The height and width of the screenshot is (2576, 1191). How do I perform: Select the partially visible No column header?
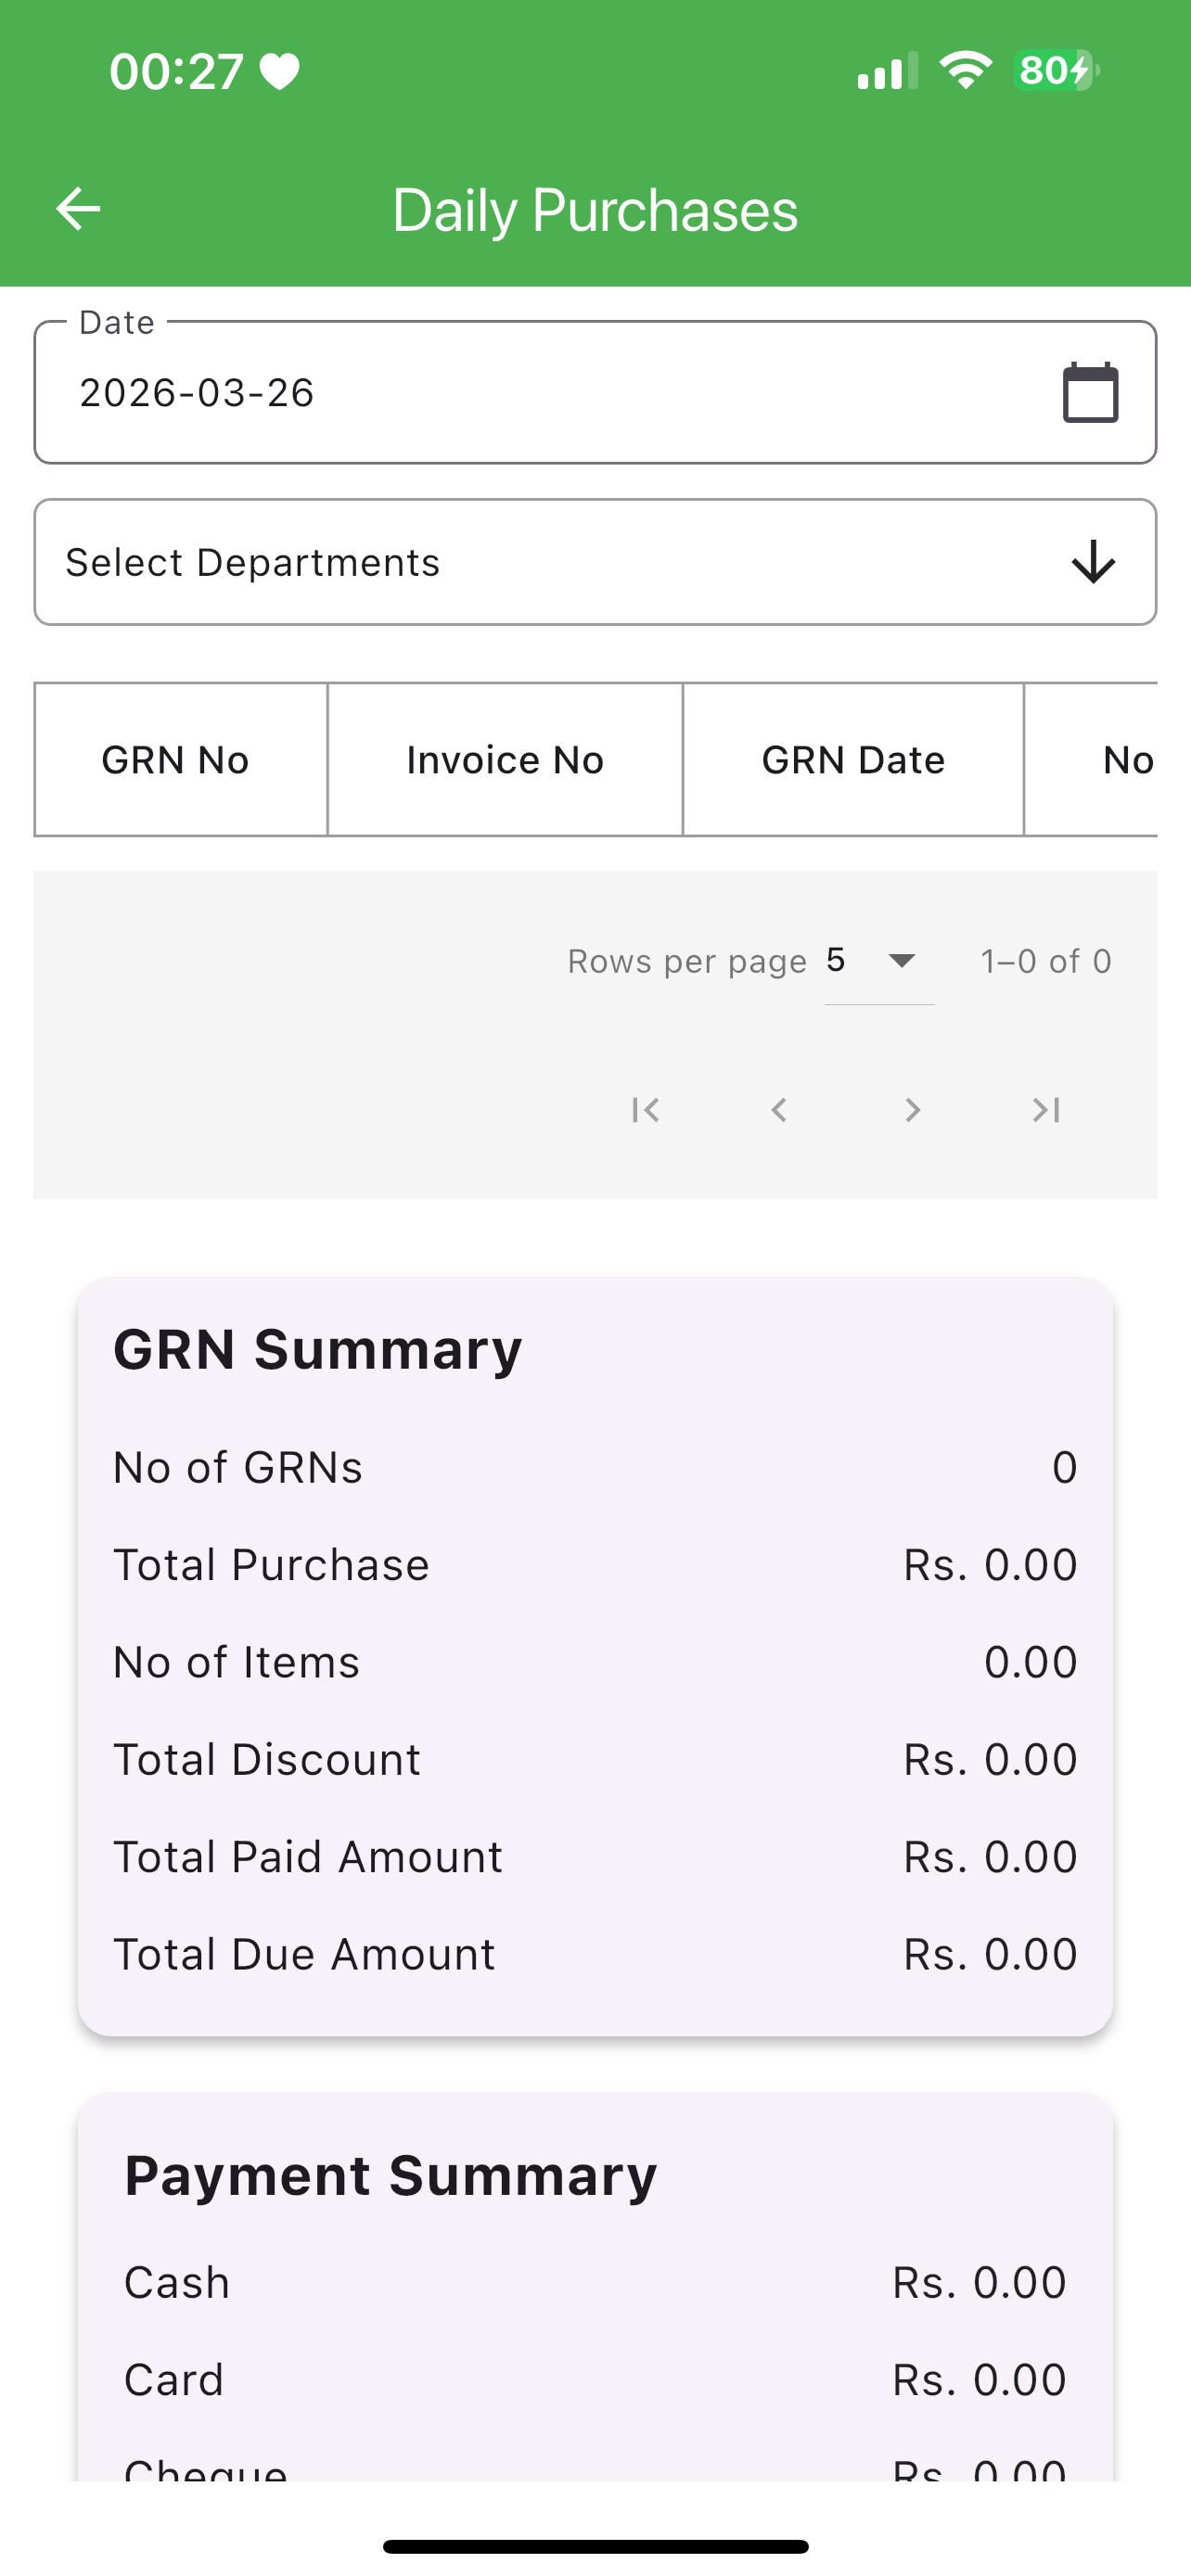1091,760
